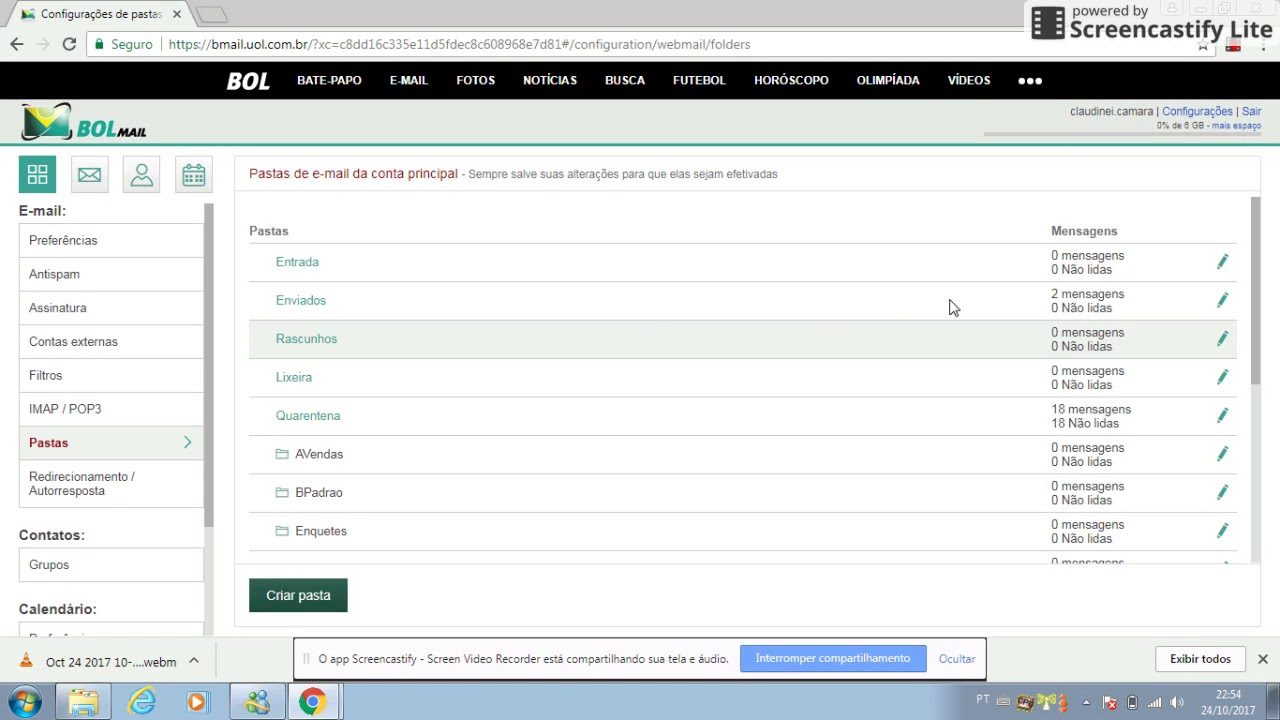The height and width of the screenshot is (720, 1280).
Task: Click Ocultar on the Screencastify bar
Action: [x=957, y=659]
